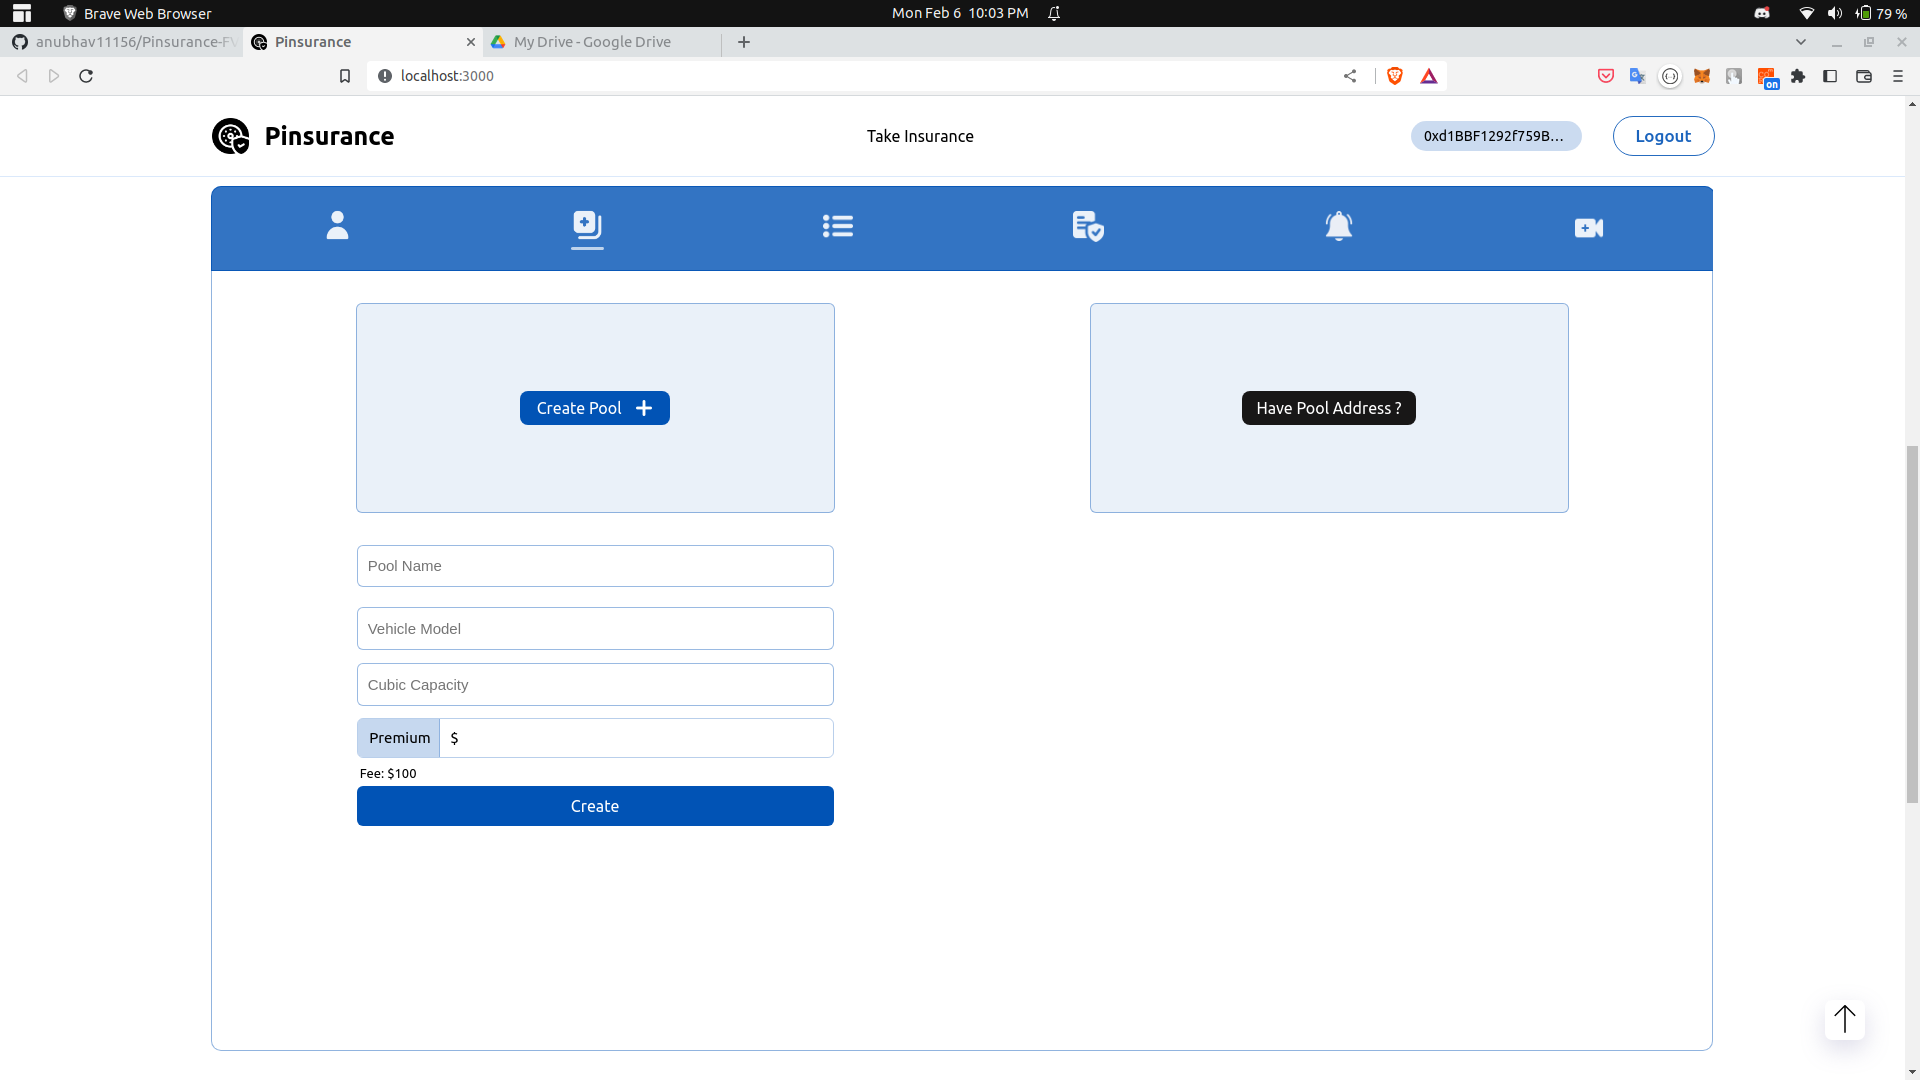Focus the Pool Name input field
The height and width of the screenshot is (1080, 1920).
595,566
